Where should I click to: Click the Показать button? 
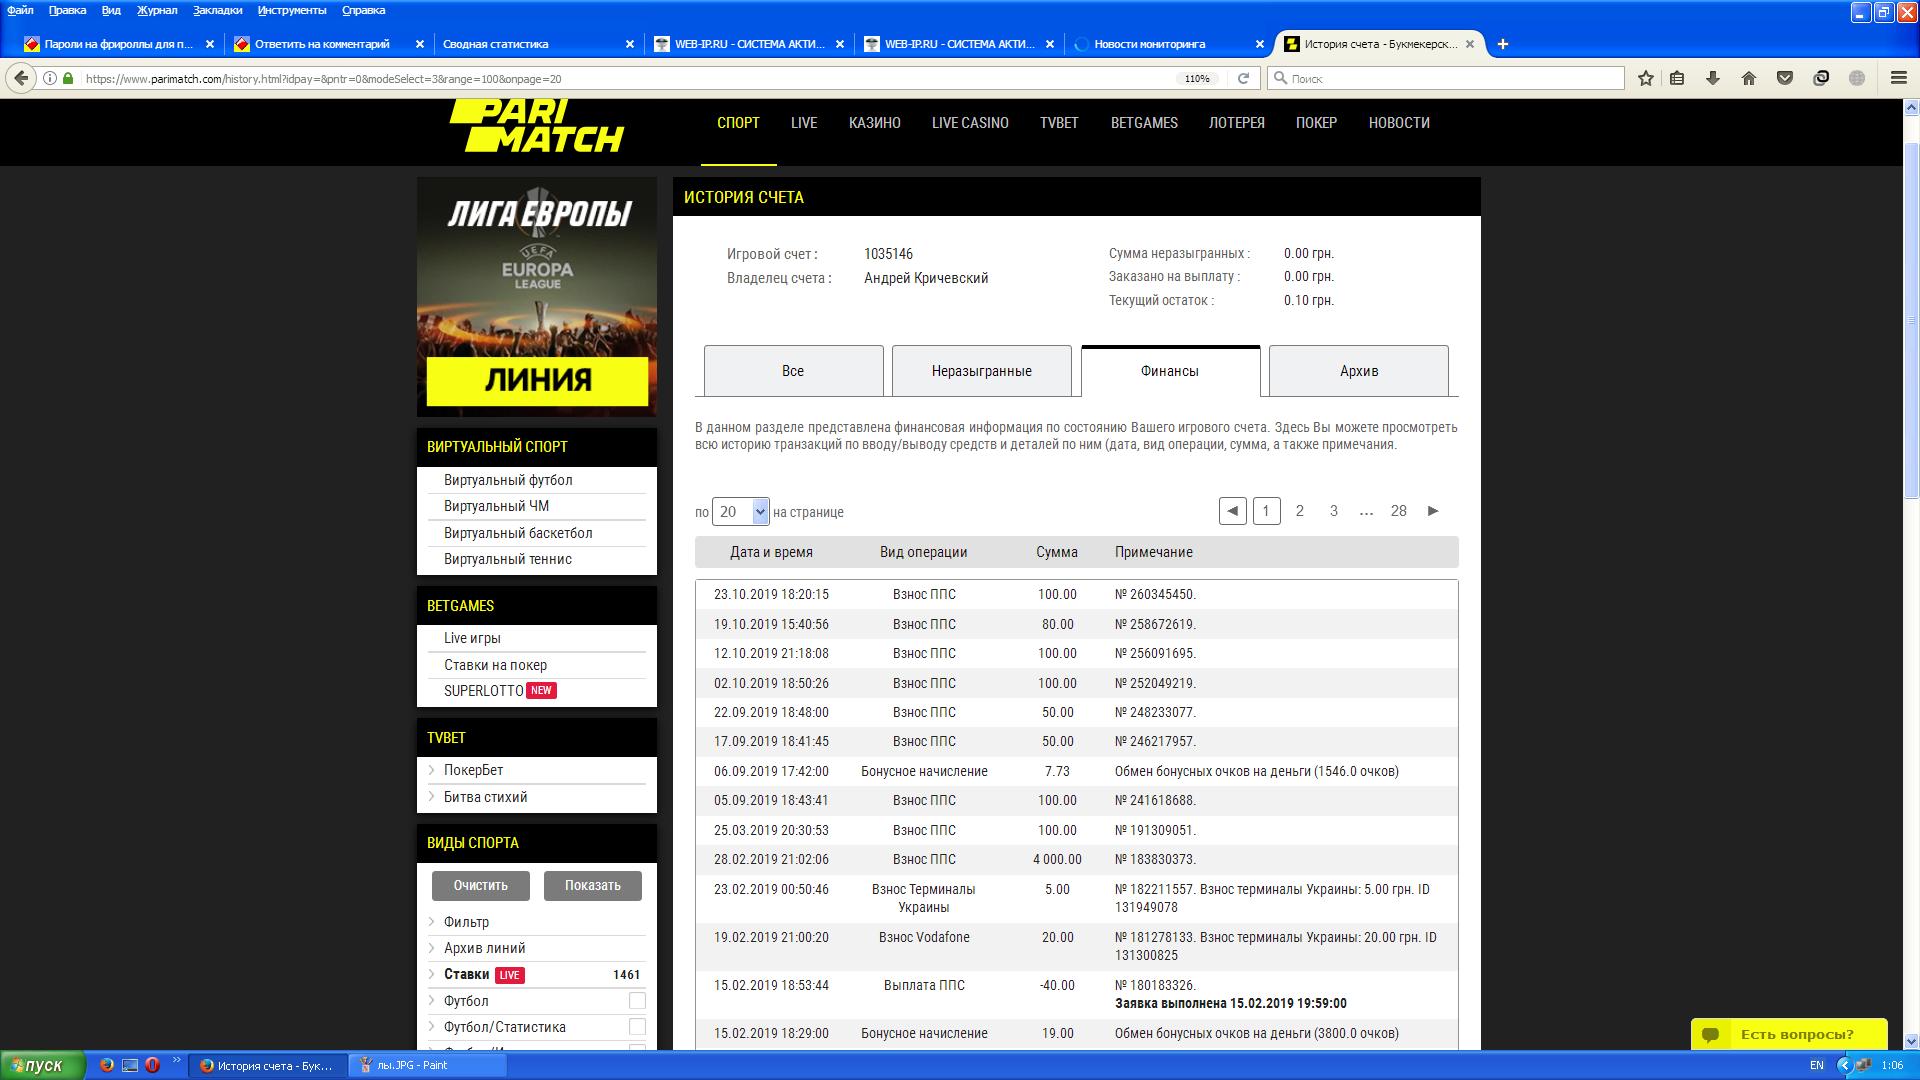point(593,885)
